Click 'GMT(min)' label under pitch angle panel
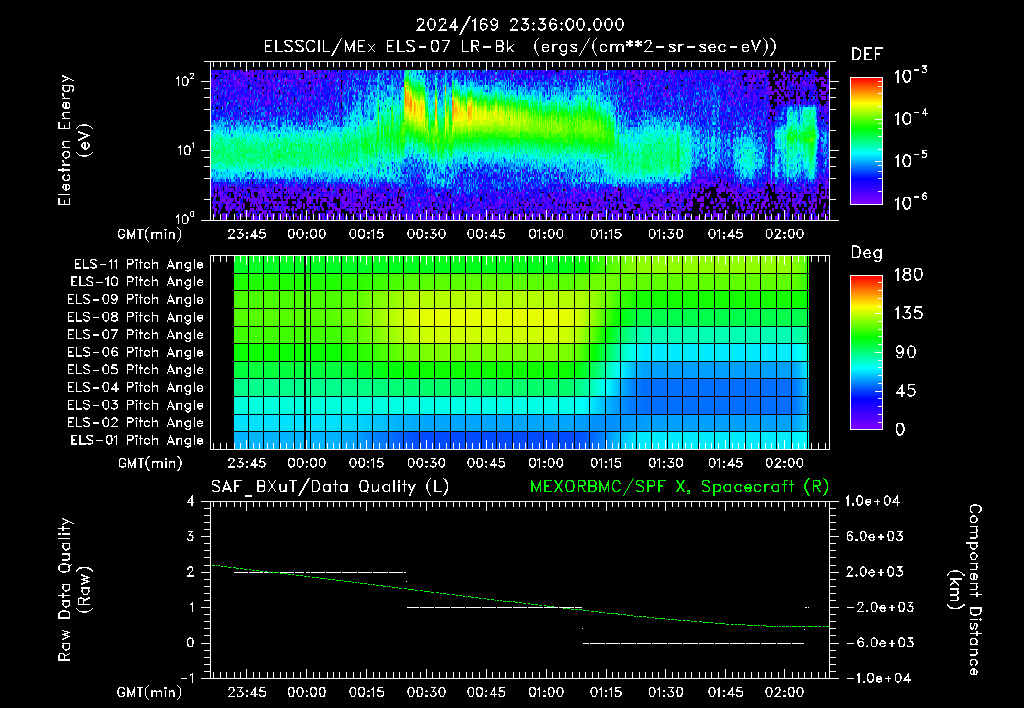Viewport: 1024px width, 708px height. [x=150, y=463]
